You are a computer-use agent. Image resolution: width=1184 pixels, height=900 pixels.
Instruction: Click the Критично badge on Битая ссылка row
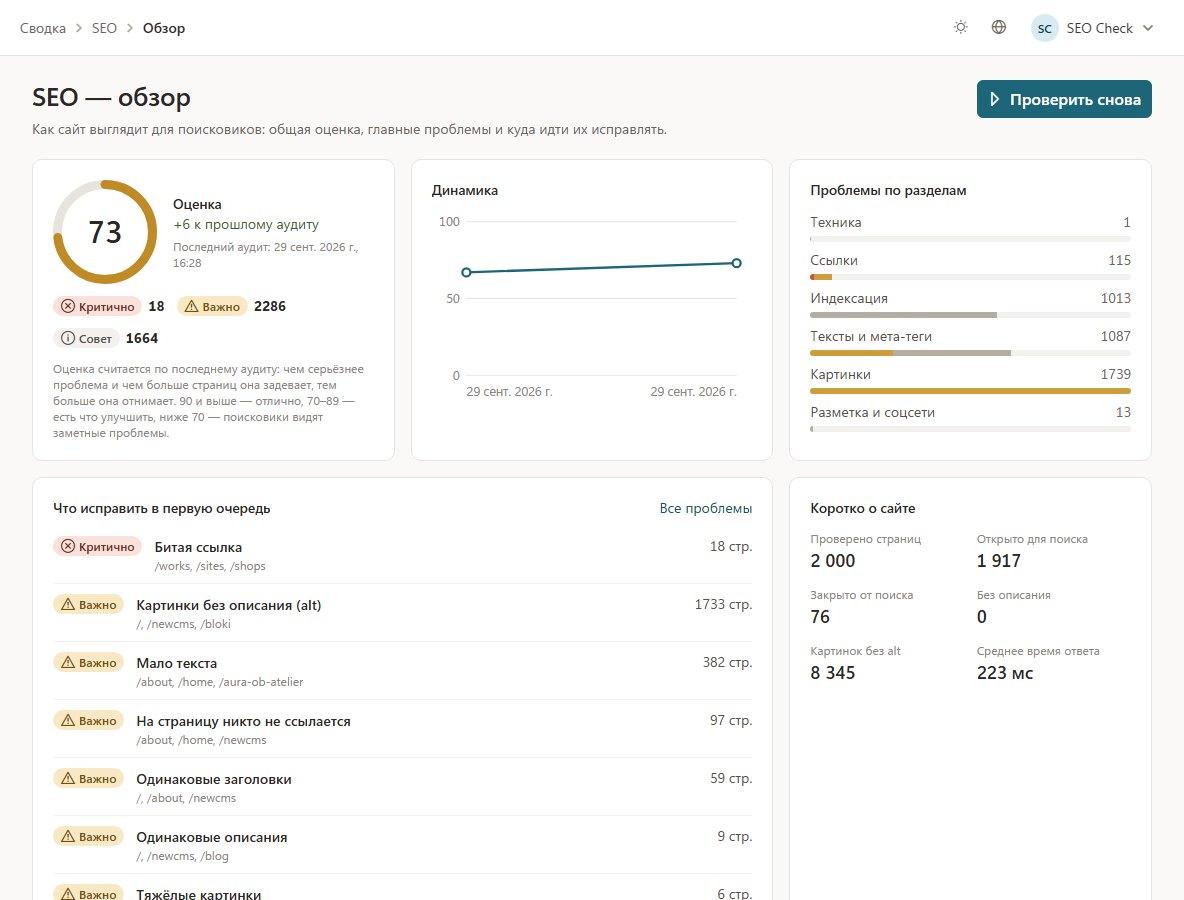coord(98,546)
